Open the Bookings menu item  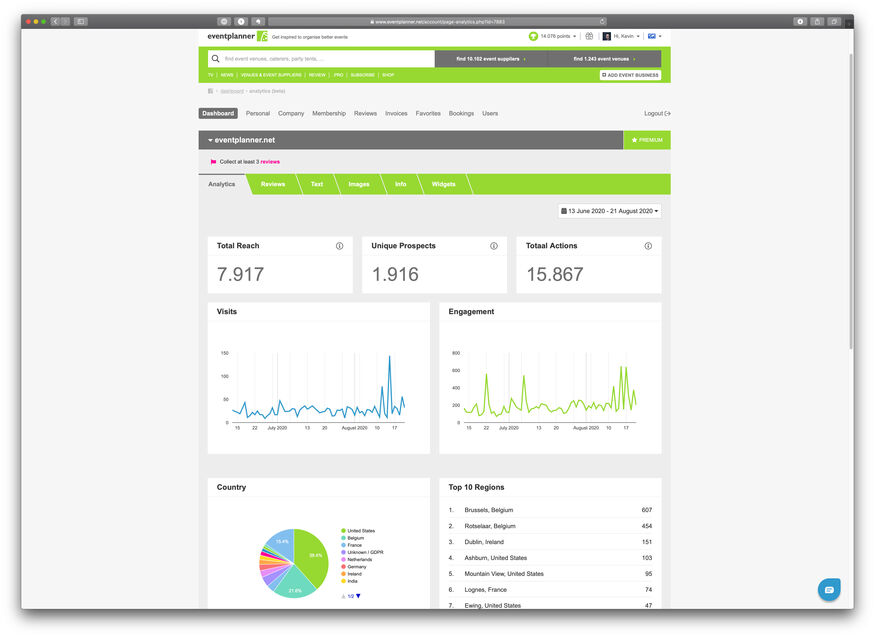click(461, 113)
